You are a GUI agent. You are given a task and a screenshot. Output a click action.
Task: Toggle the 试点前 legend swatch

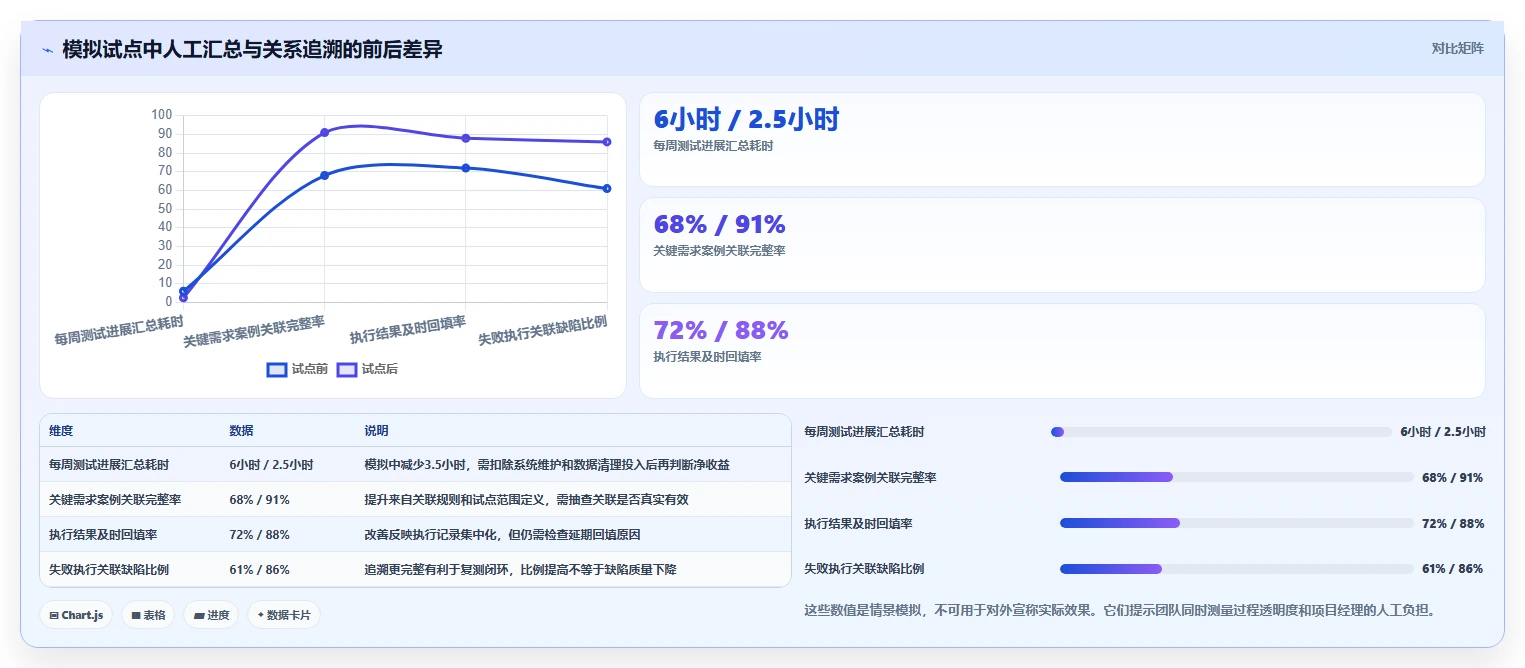277,369
